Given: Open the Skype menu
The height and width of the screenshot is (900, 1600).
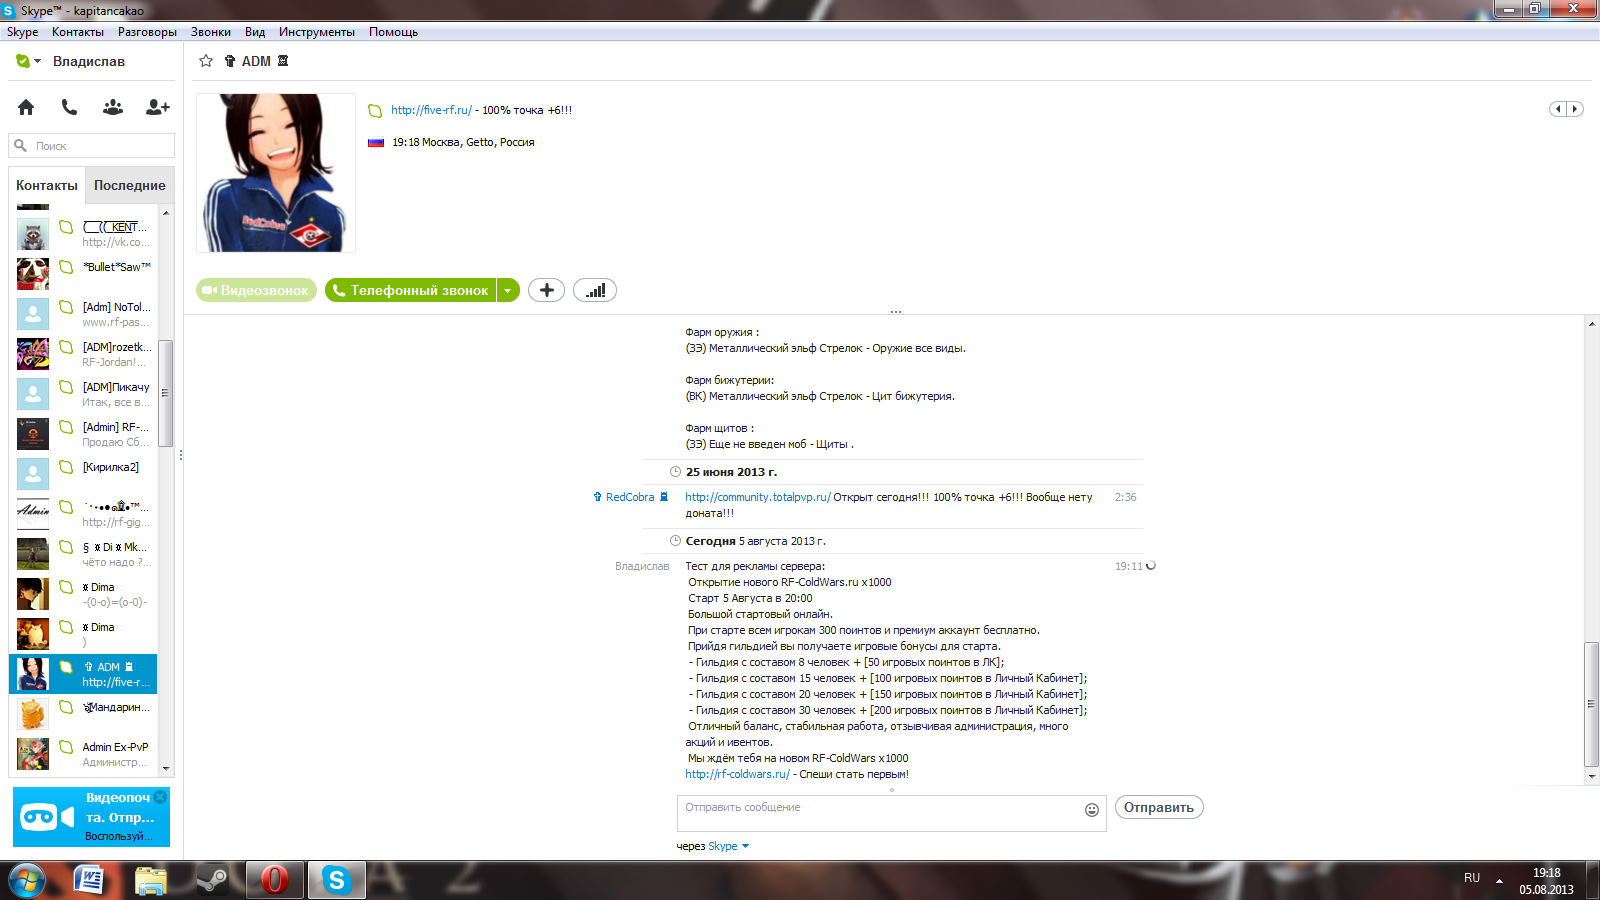Looking at the screenshot, I should [22, 32].
